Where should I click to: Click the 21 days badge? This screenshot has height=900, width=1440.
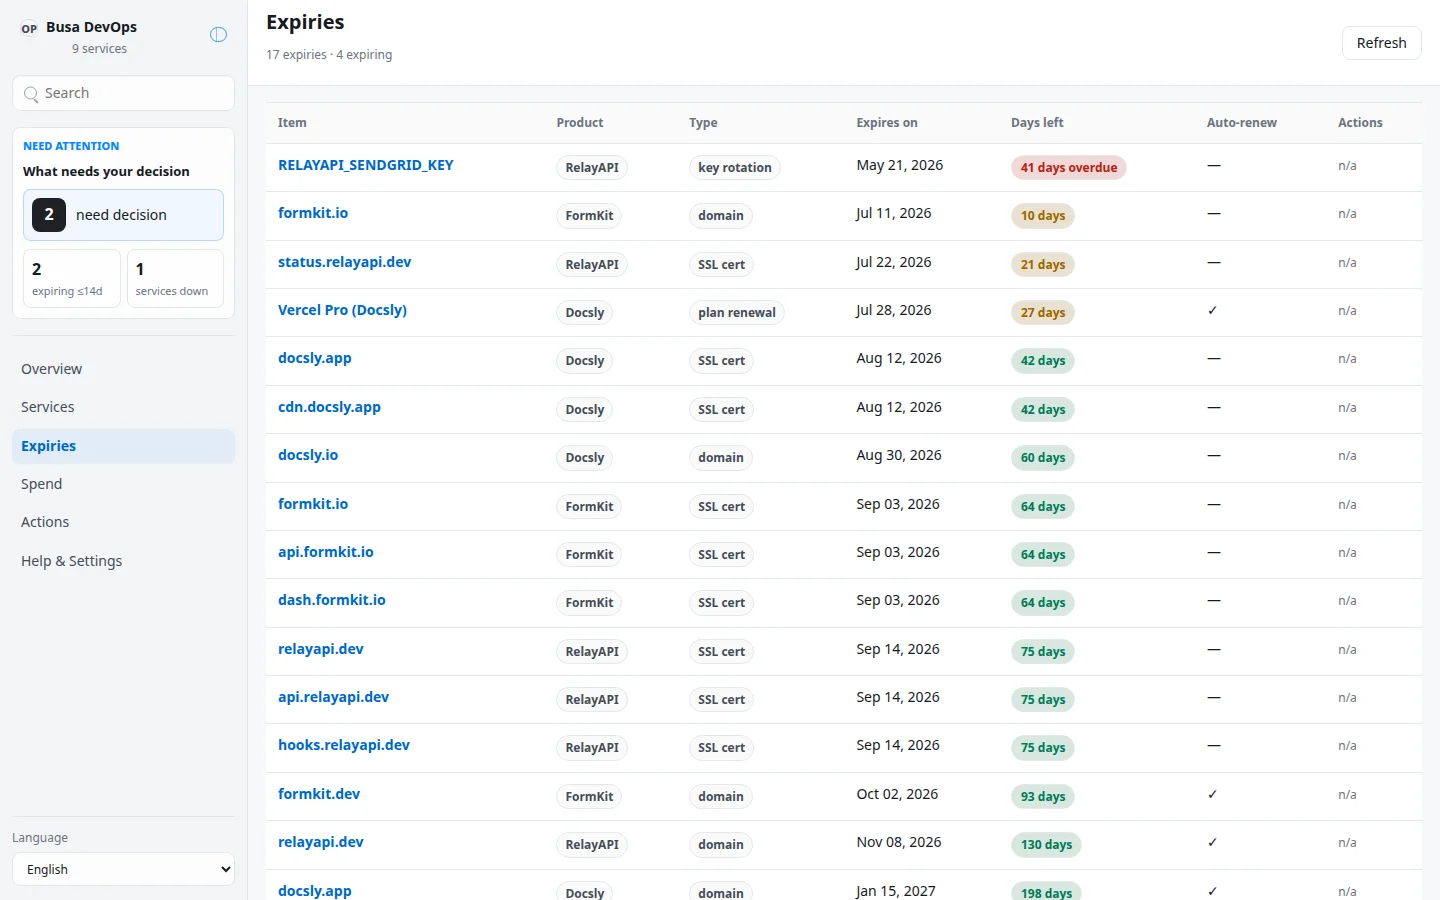(1043, 265)
